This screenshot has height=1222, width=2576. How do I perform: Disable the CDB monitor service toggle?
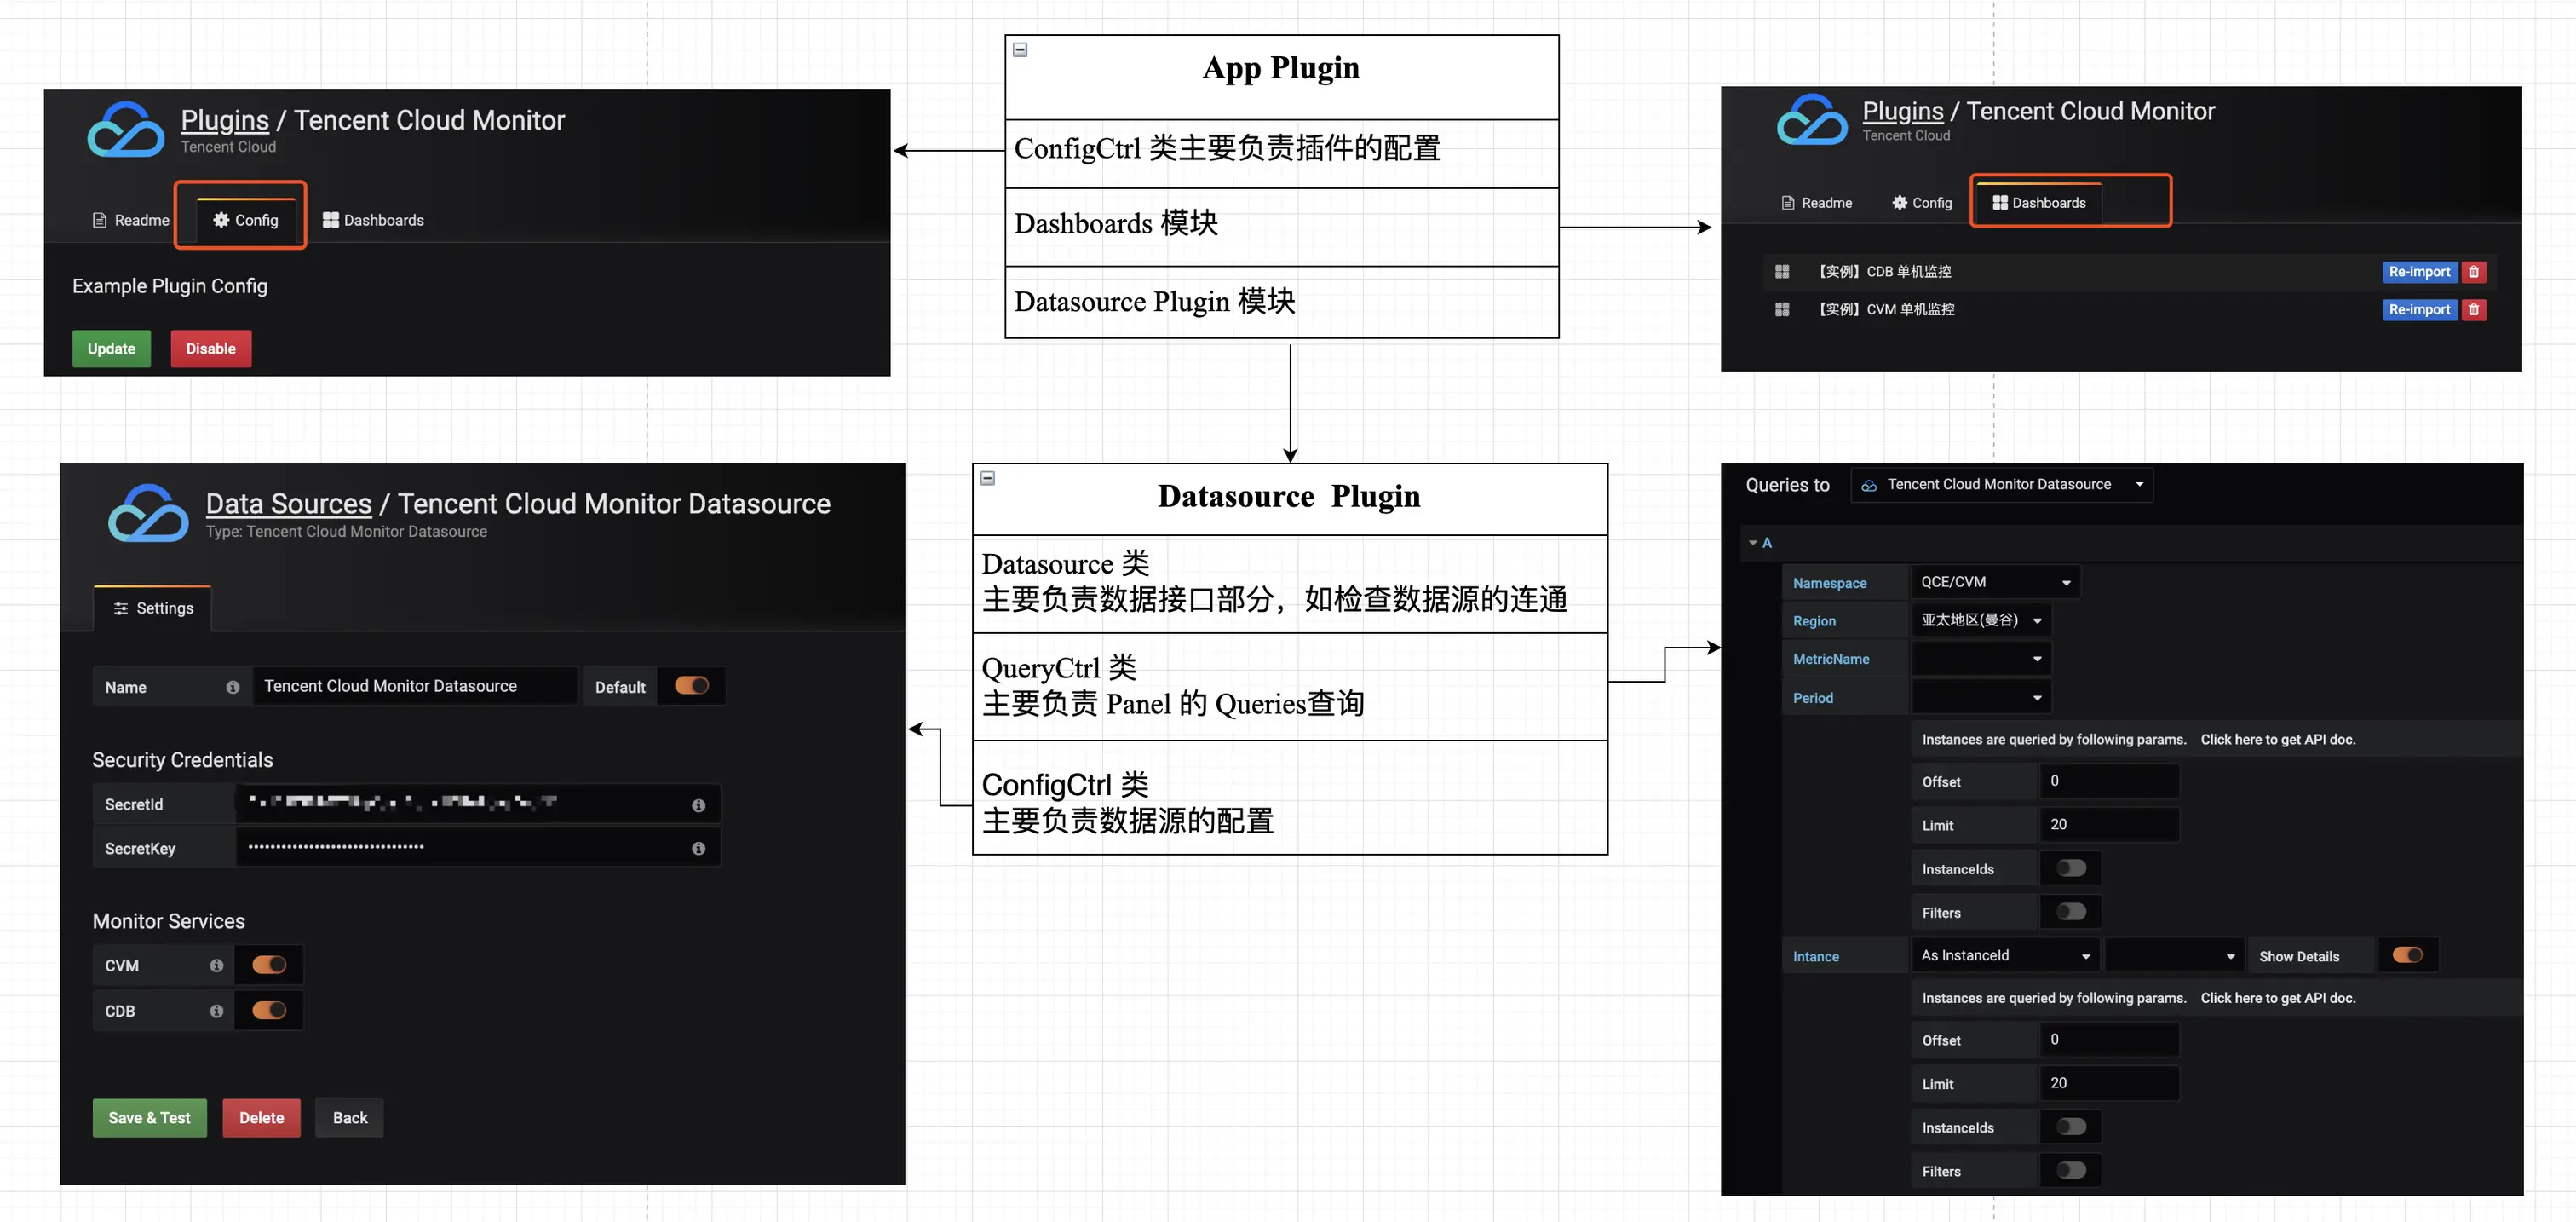[x=269, y=1010]
